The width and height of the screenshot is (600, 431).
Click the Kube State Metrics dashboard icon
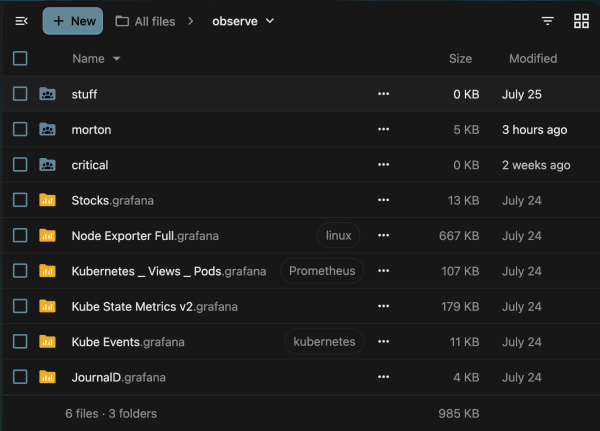tap(47, 306)
